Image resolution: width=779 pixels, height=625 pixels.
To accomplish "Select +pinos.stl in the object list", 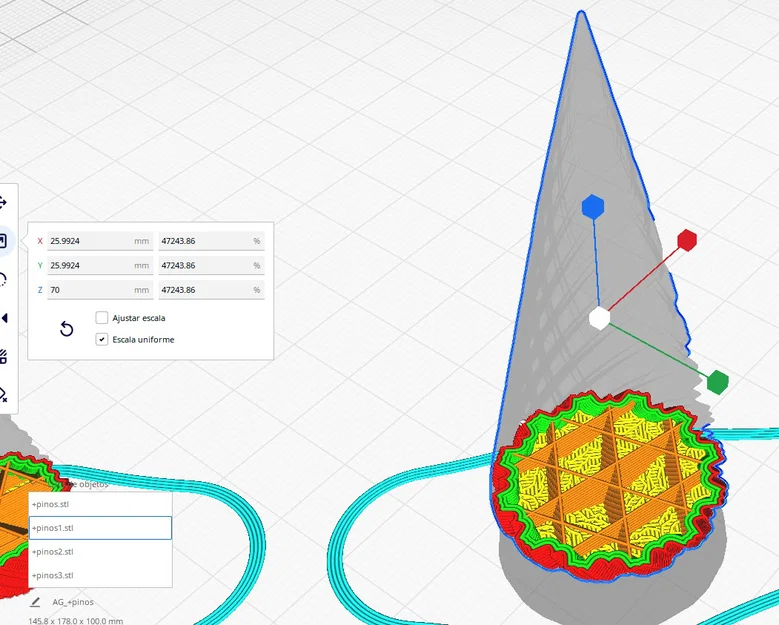I will (100, 504).
